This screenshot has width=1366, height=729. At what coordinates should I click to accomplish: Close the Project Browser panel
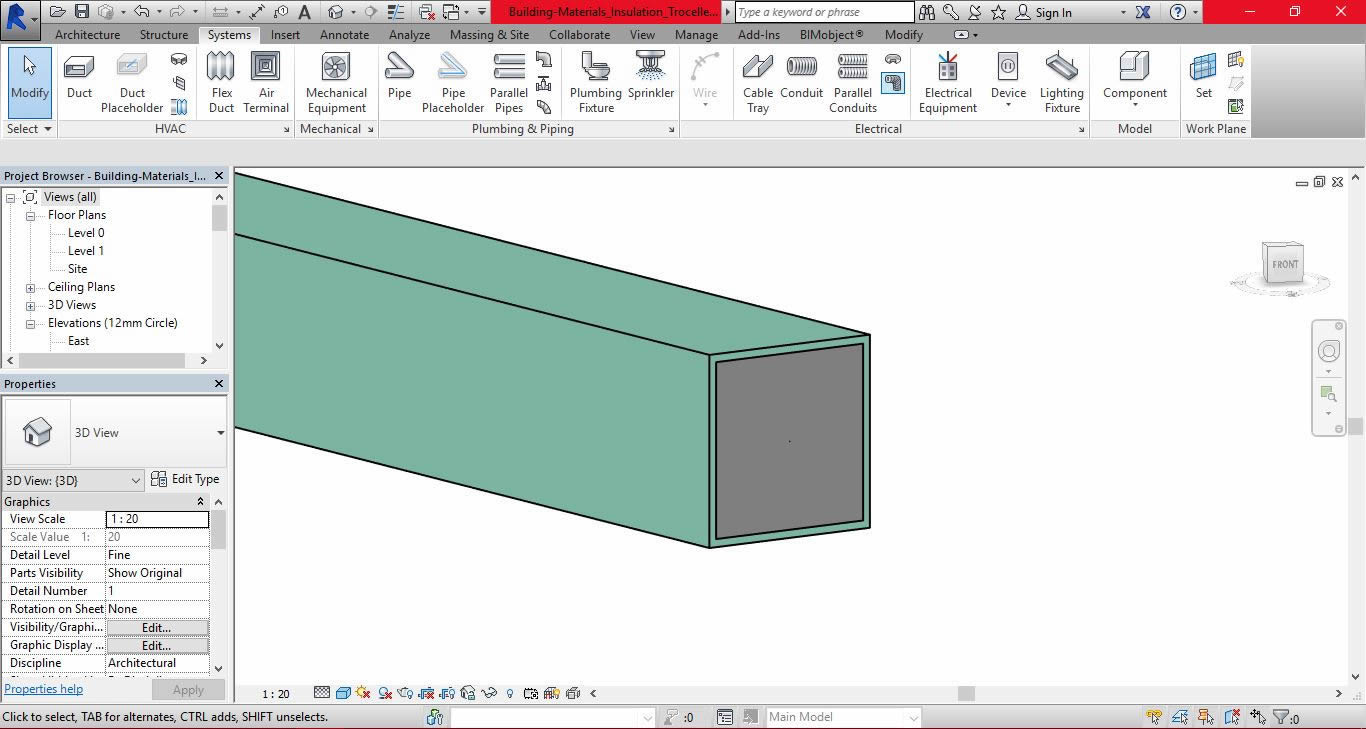pos(219,176)
